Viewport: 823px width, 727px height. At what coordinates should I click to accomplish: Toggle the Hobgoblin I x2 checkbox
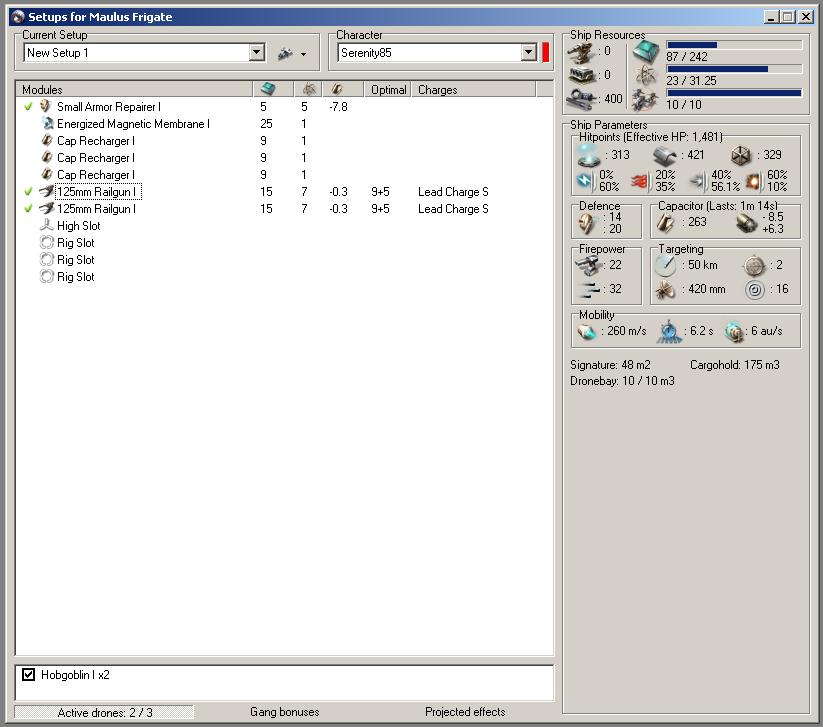(x=28, y=675)
